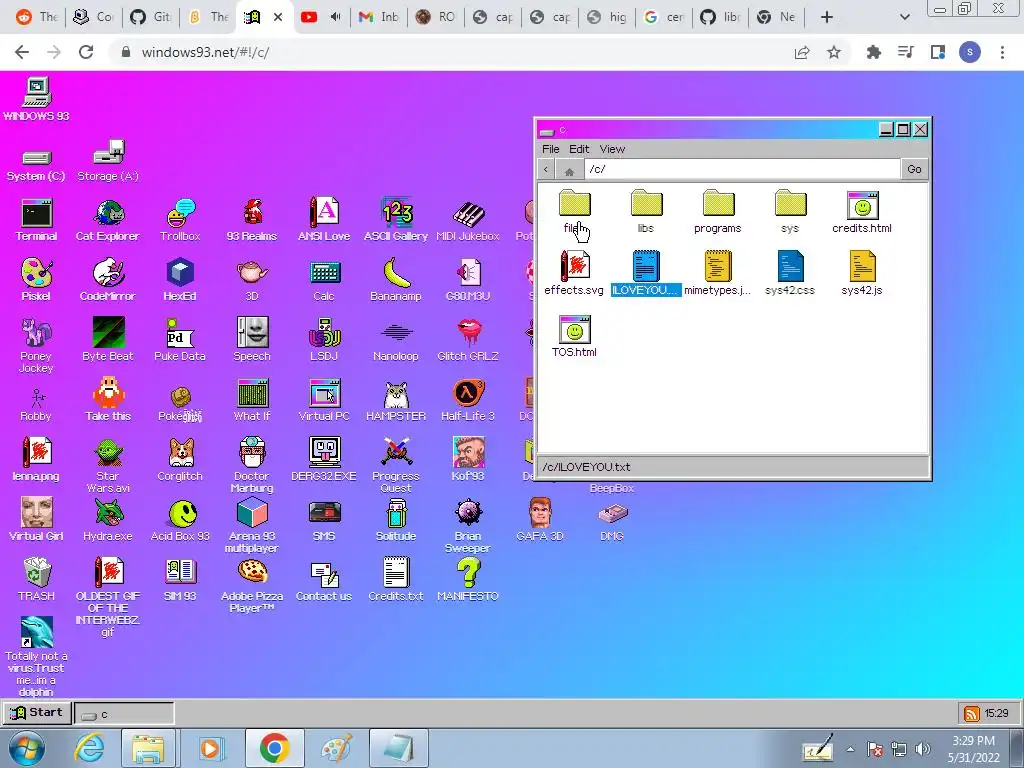Select credits.html file in explorer
Screen dimensions: 1024x768
click(x=862, y=212)
